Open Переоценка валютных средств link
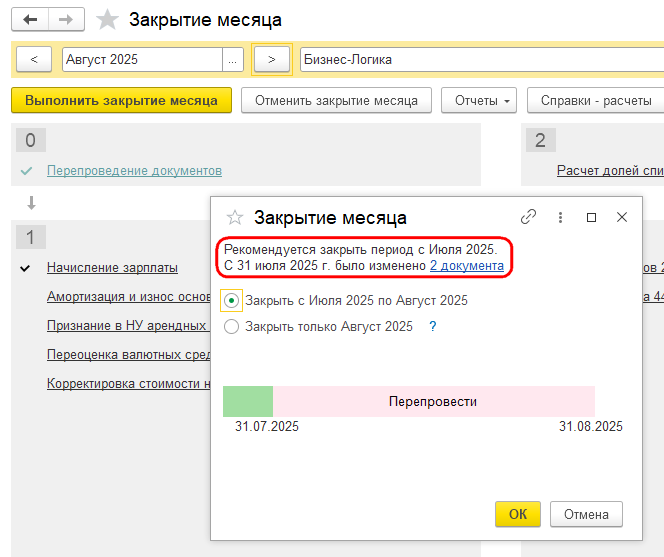The image size is (664, 557). (x=129, y=354)
